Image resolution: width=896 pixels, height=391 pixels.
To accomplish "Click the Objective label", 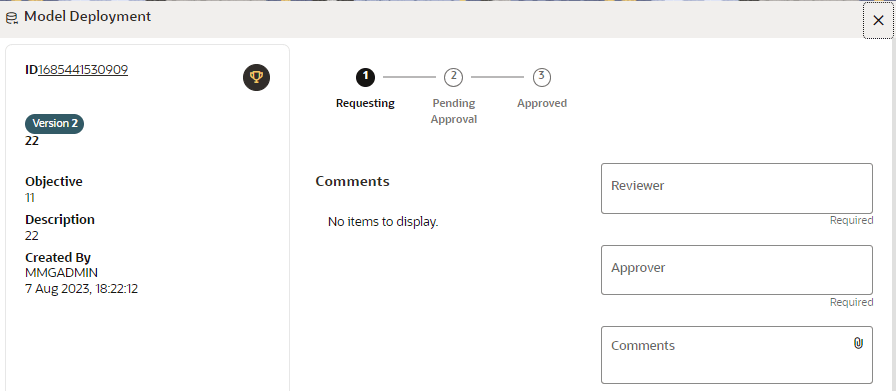I will (x=54, y=182).
